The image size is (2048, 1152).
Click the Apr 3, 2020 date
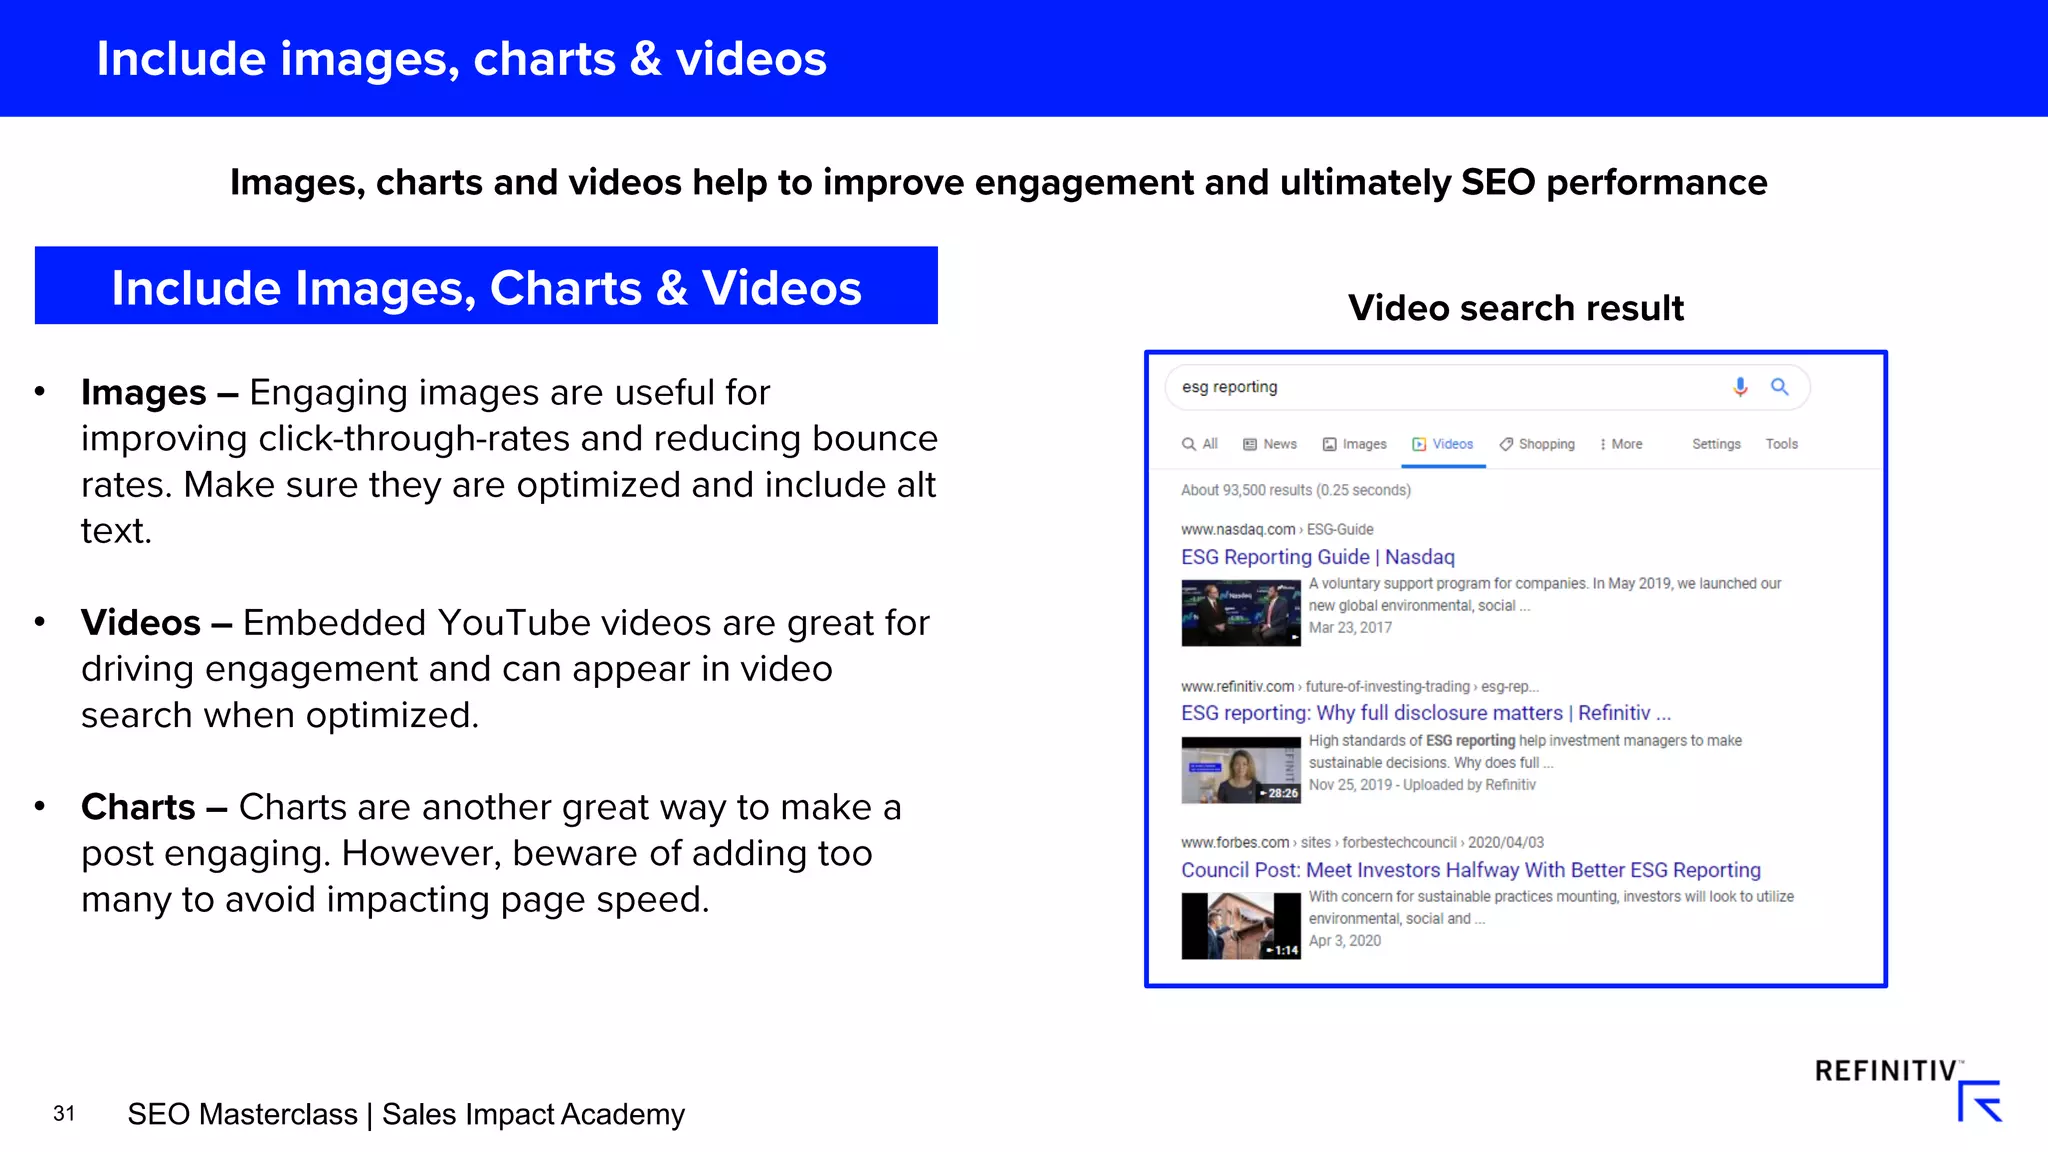pos(1345,941)
